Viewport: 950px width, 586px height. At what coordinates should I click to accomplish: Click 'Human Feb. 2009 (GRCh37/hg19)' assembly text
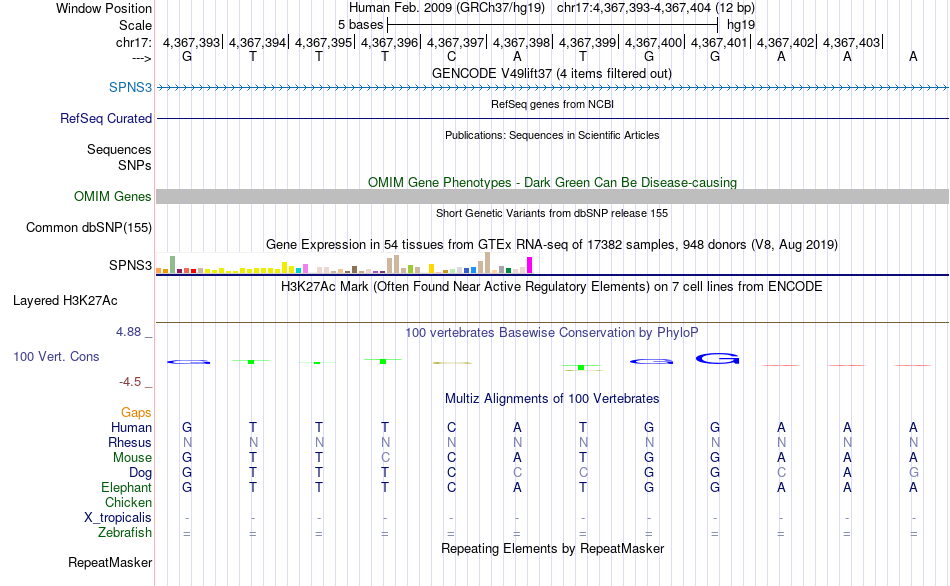447,8
